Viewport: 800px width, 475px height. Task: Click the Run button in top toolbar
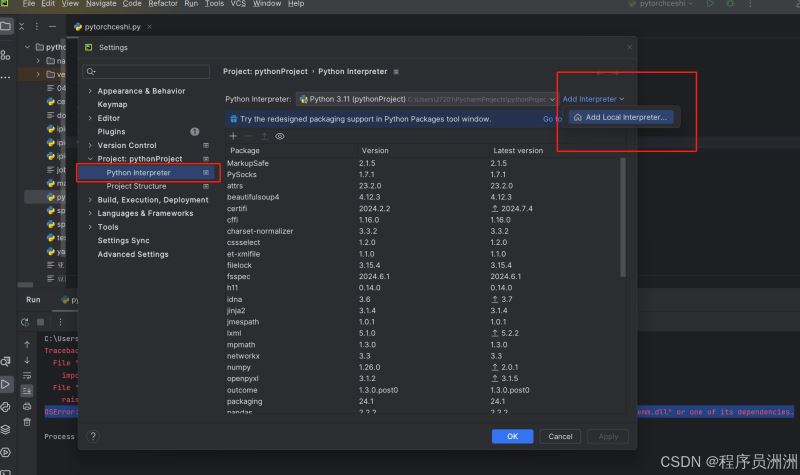tap(710, 4)
